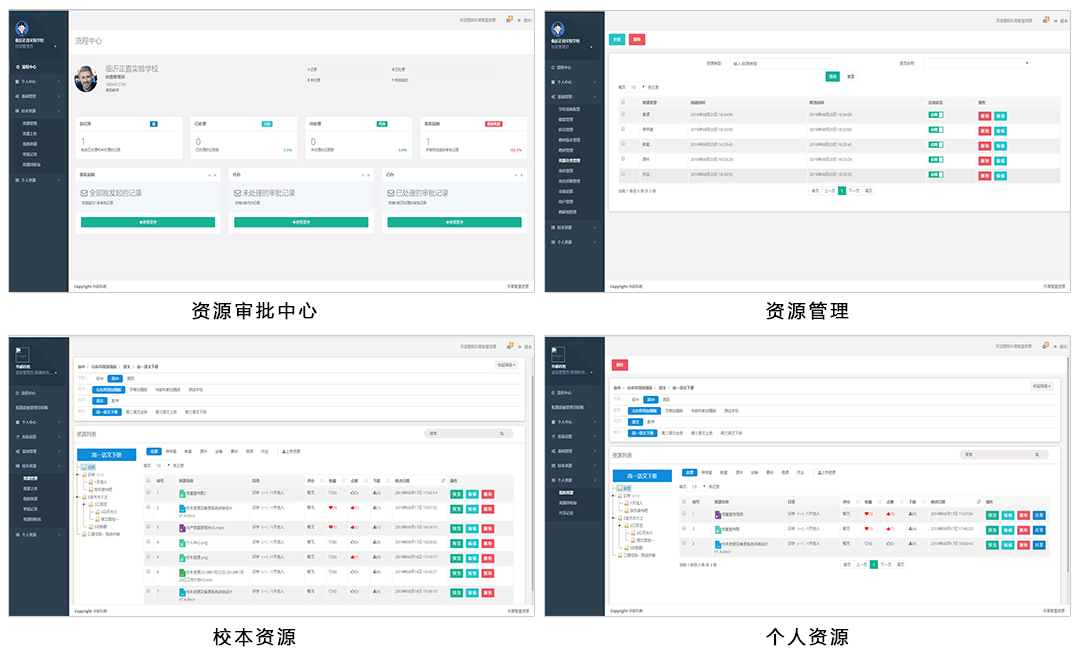The height and width of the screenshot is (665, 1080).
Task: Click the red heart icon in 个人资源 row 1
Action: coord(866,514)
